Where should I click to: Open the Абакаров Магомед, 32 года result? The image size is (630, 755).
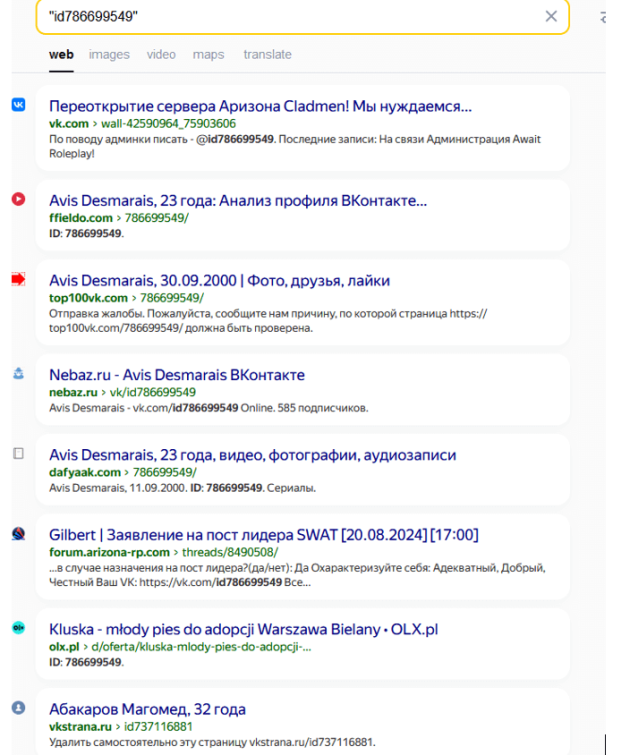pyautogui.click(x=147, y=709)
